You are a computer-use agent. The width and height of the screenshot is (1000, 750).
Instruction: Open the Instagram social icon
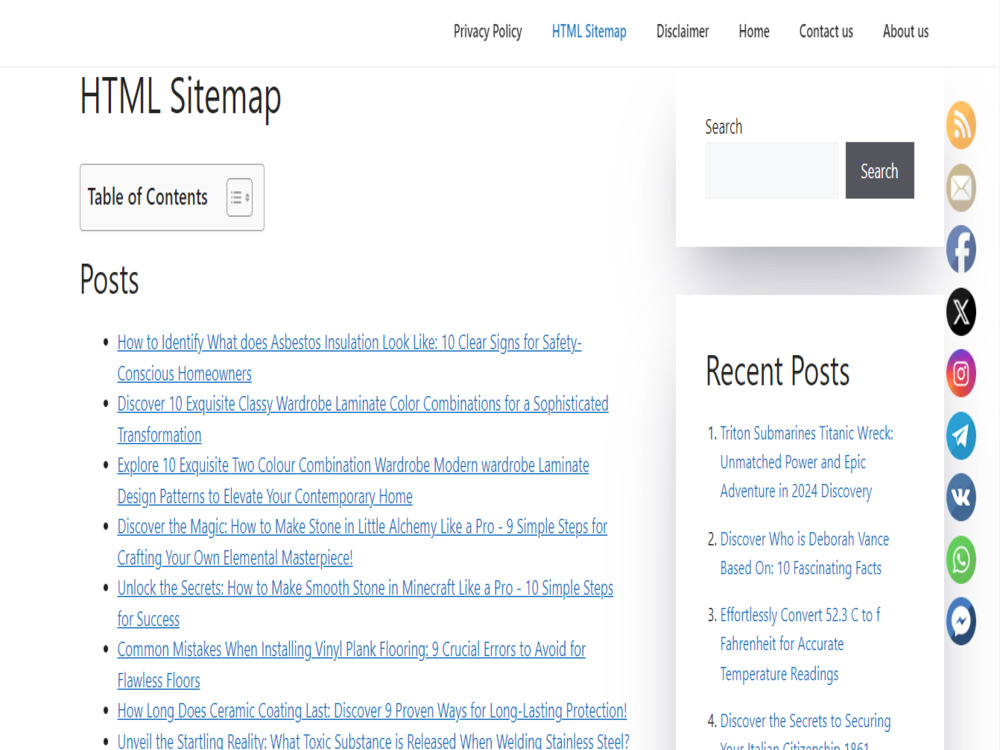point(960,374)
